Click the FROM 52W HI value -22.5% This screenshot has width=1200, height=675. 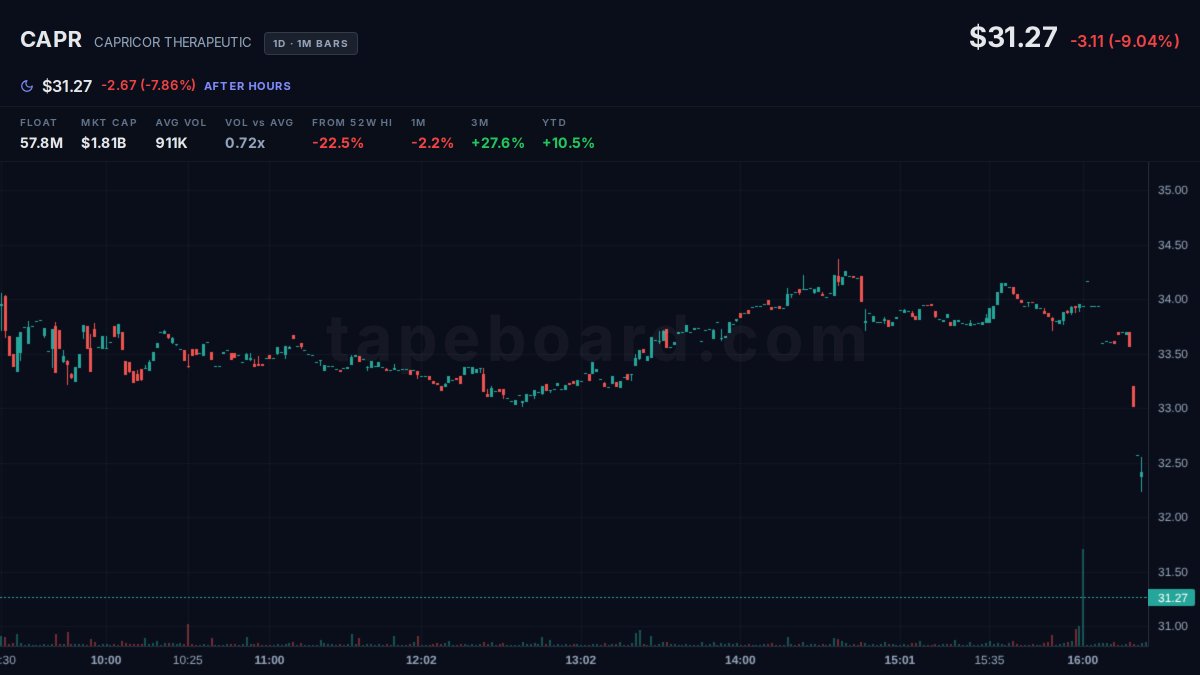338,143
